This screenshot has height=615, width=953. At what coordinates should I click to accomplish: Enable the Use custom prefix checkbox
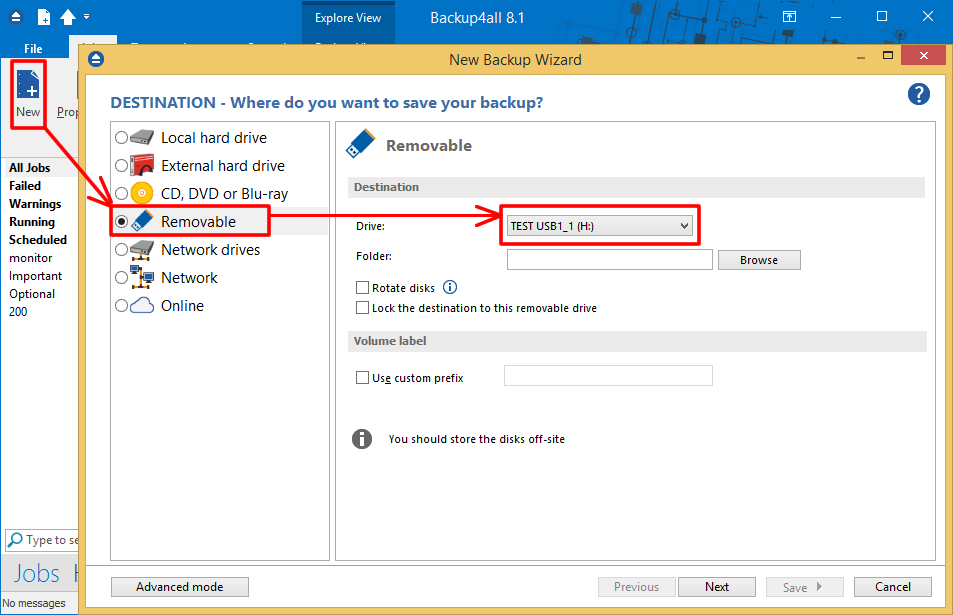pyautogui.click(x=362, y=377)
